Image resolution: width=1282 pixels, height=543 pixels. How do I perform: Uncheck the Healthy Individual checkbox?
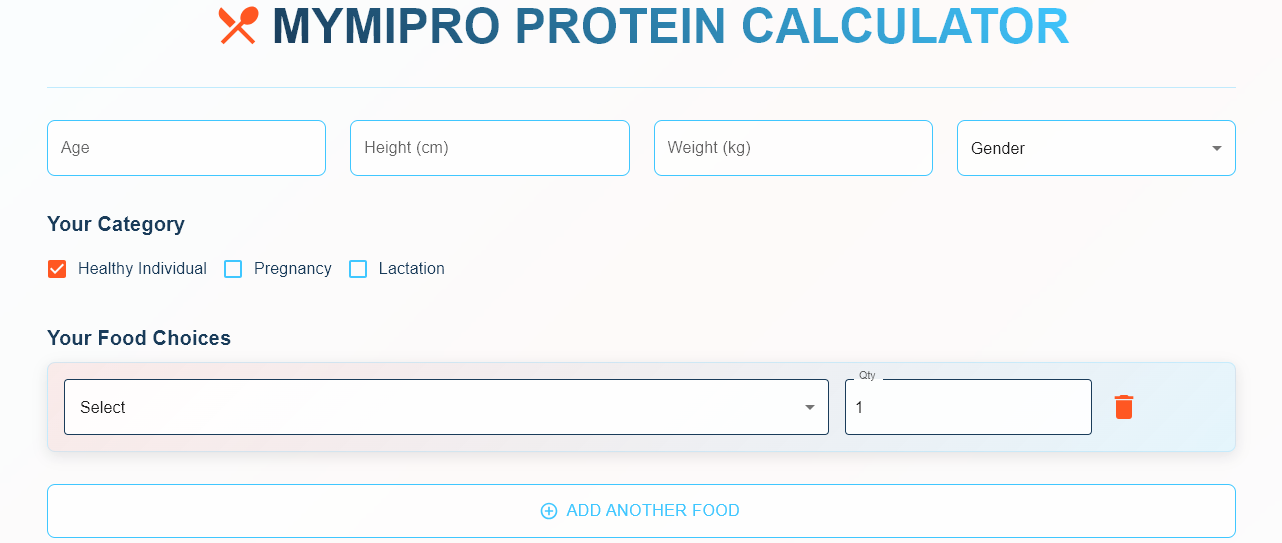(x=57, y=269)
